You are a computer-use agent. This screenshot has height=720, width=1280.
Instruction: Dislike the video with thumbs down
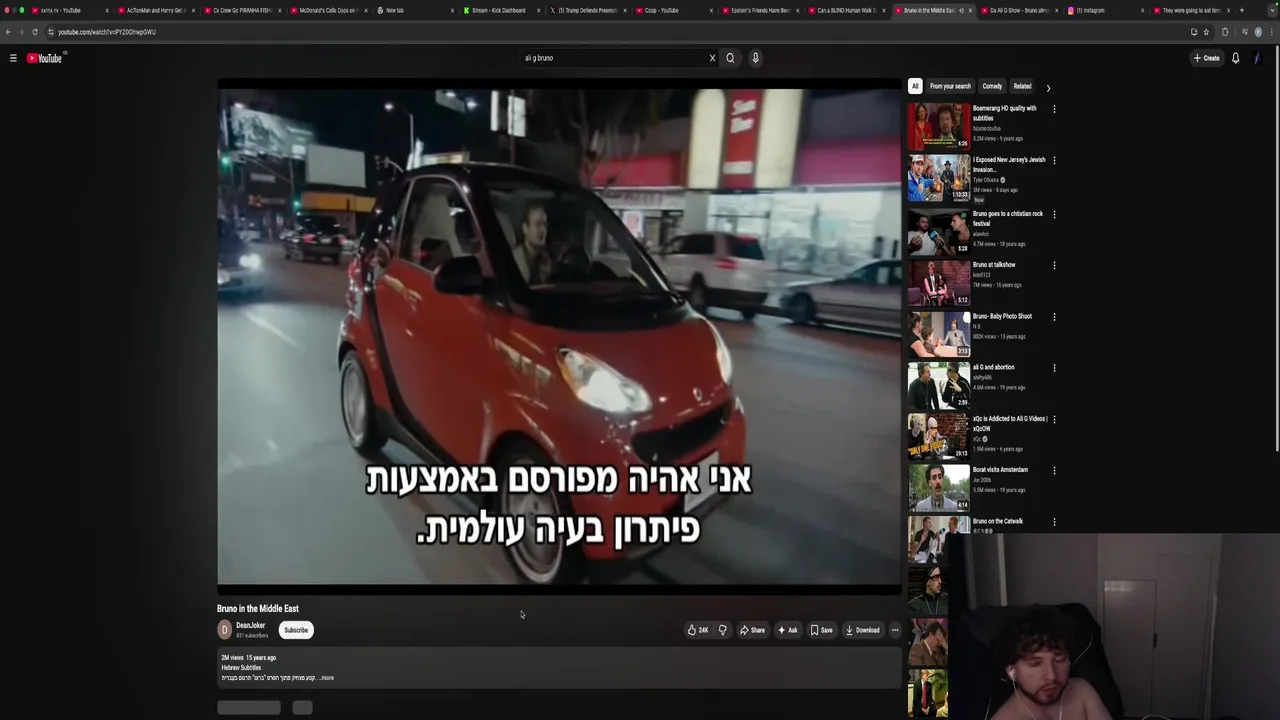click(722, 630)
